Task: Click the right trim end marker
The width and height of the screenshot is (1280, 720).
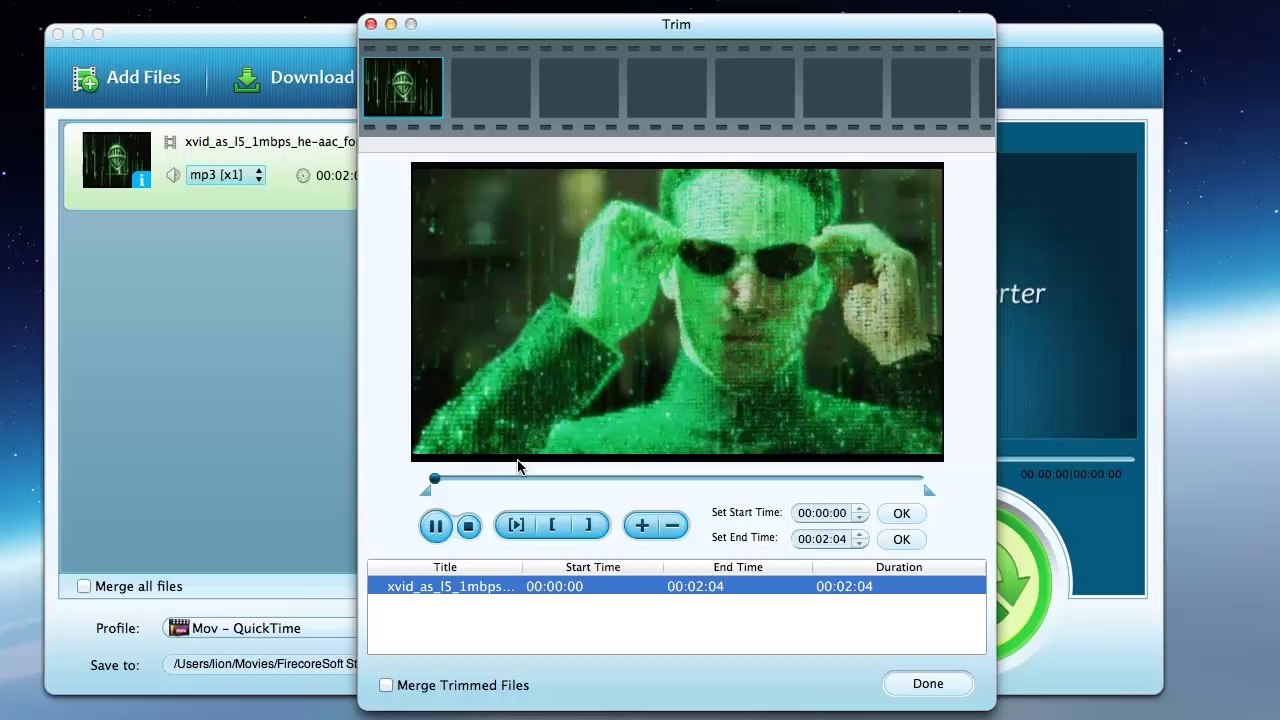Action: click(x=929, y=490)
